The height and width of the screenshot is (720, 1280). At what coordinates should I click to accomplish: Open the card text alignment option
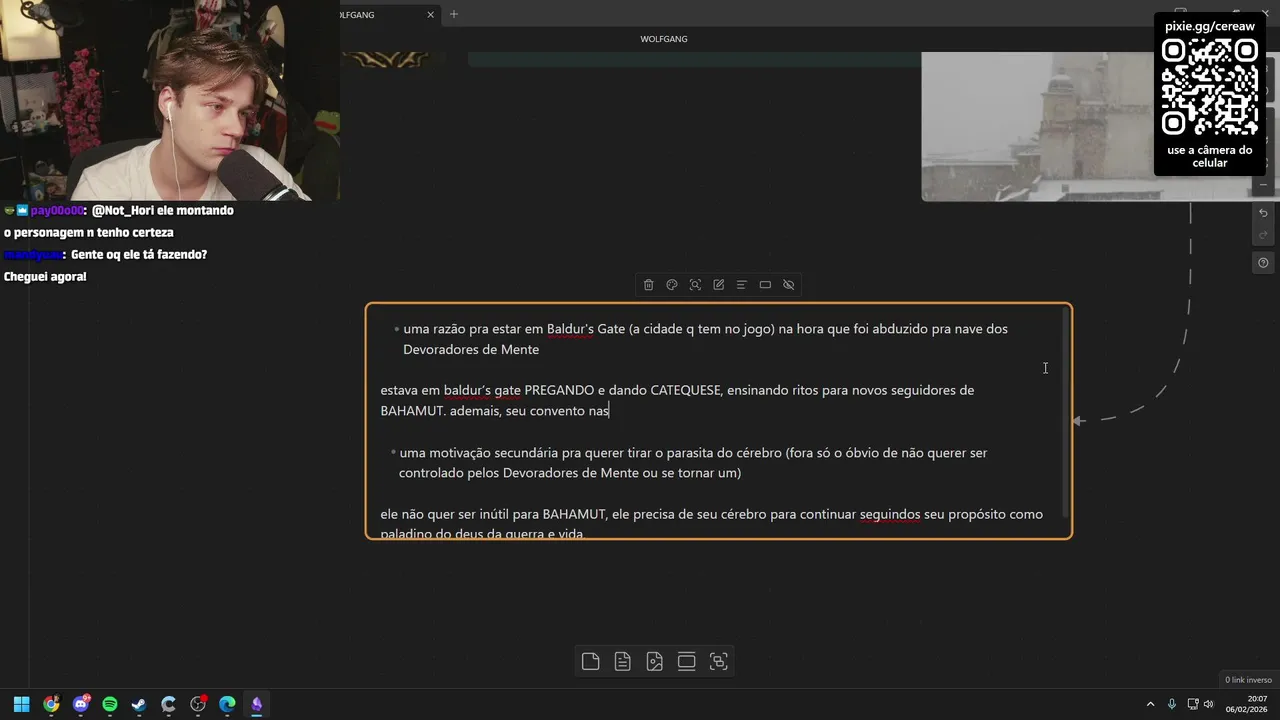click(x=742, y=285)
